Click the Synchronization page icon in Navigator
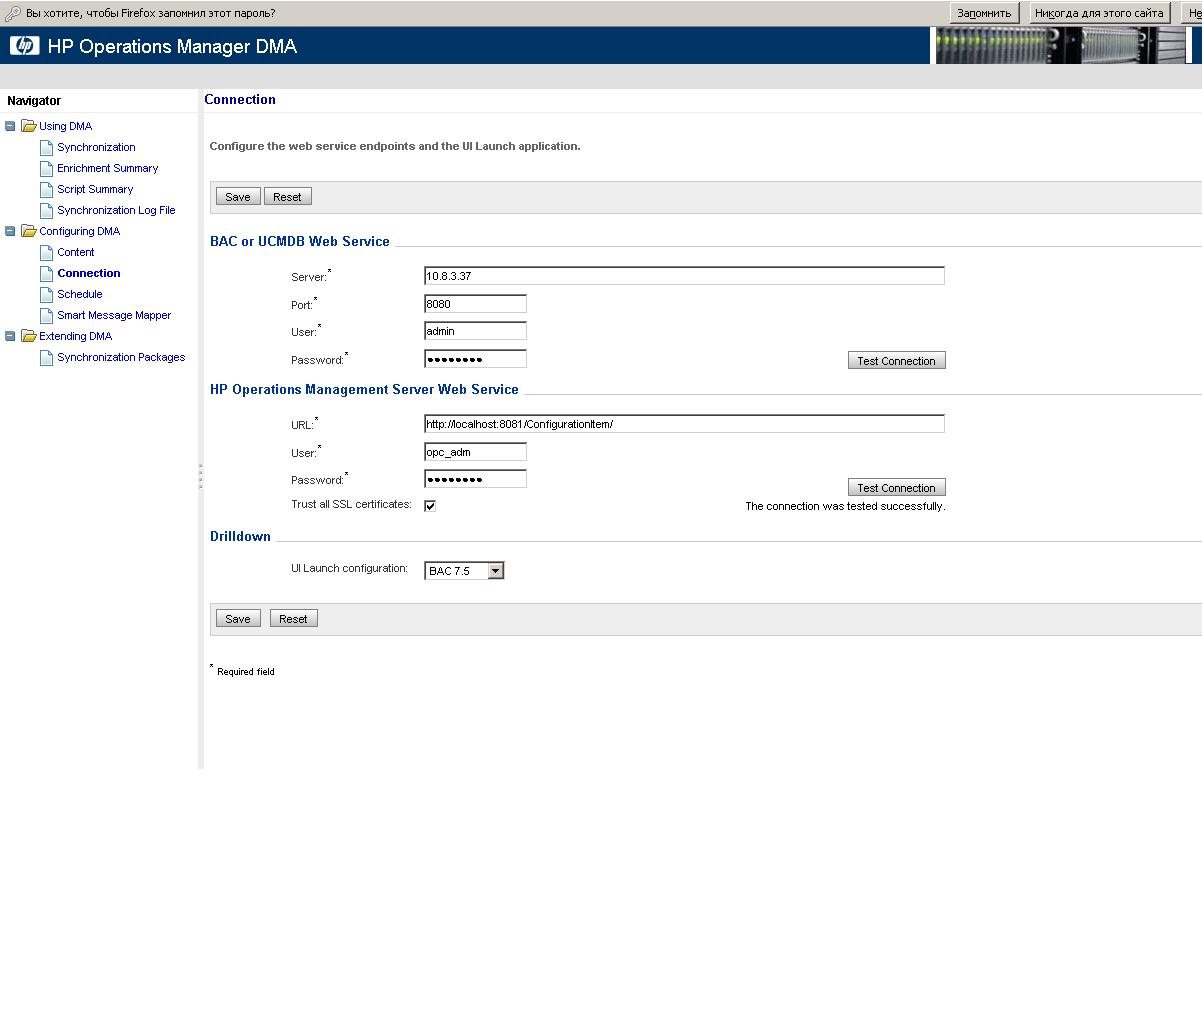This screenshot has width=1202, height=1024. tap(46, 147)
